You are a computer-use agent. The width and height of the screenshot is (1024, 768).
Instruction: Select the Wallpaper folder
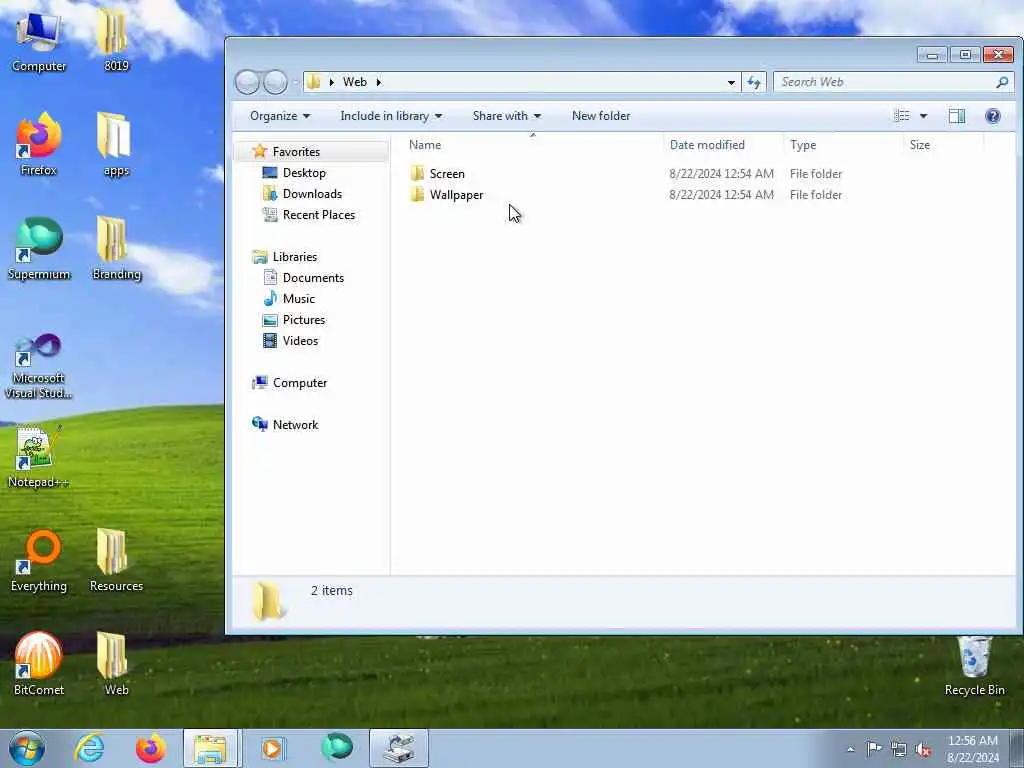[447, 195]
